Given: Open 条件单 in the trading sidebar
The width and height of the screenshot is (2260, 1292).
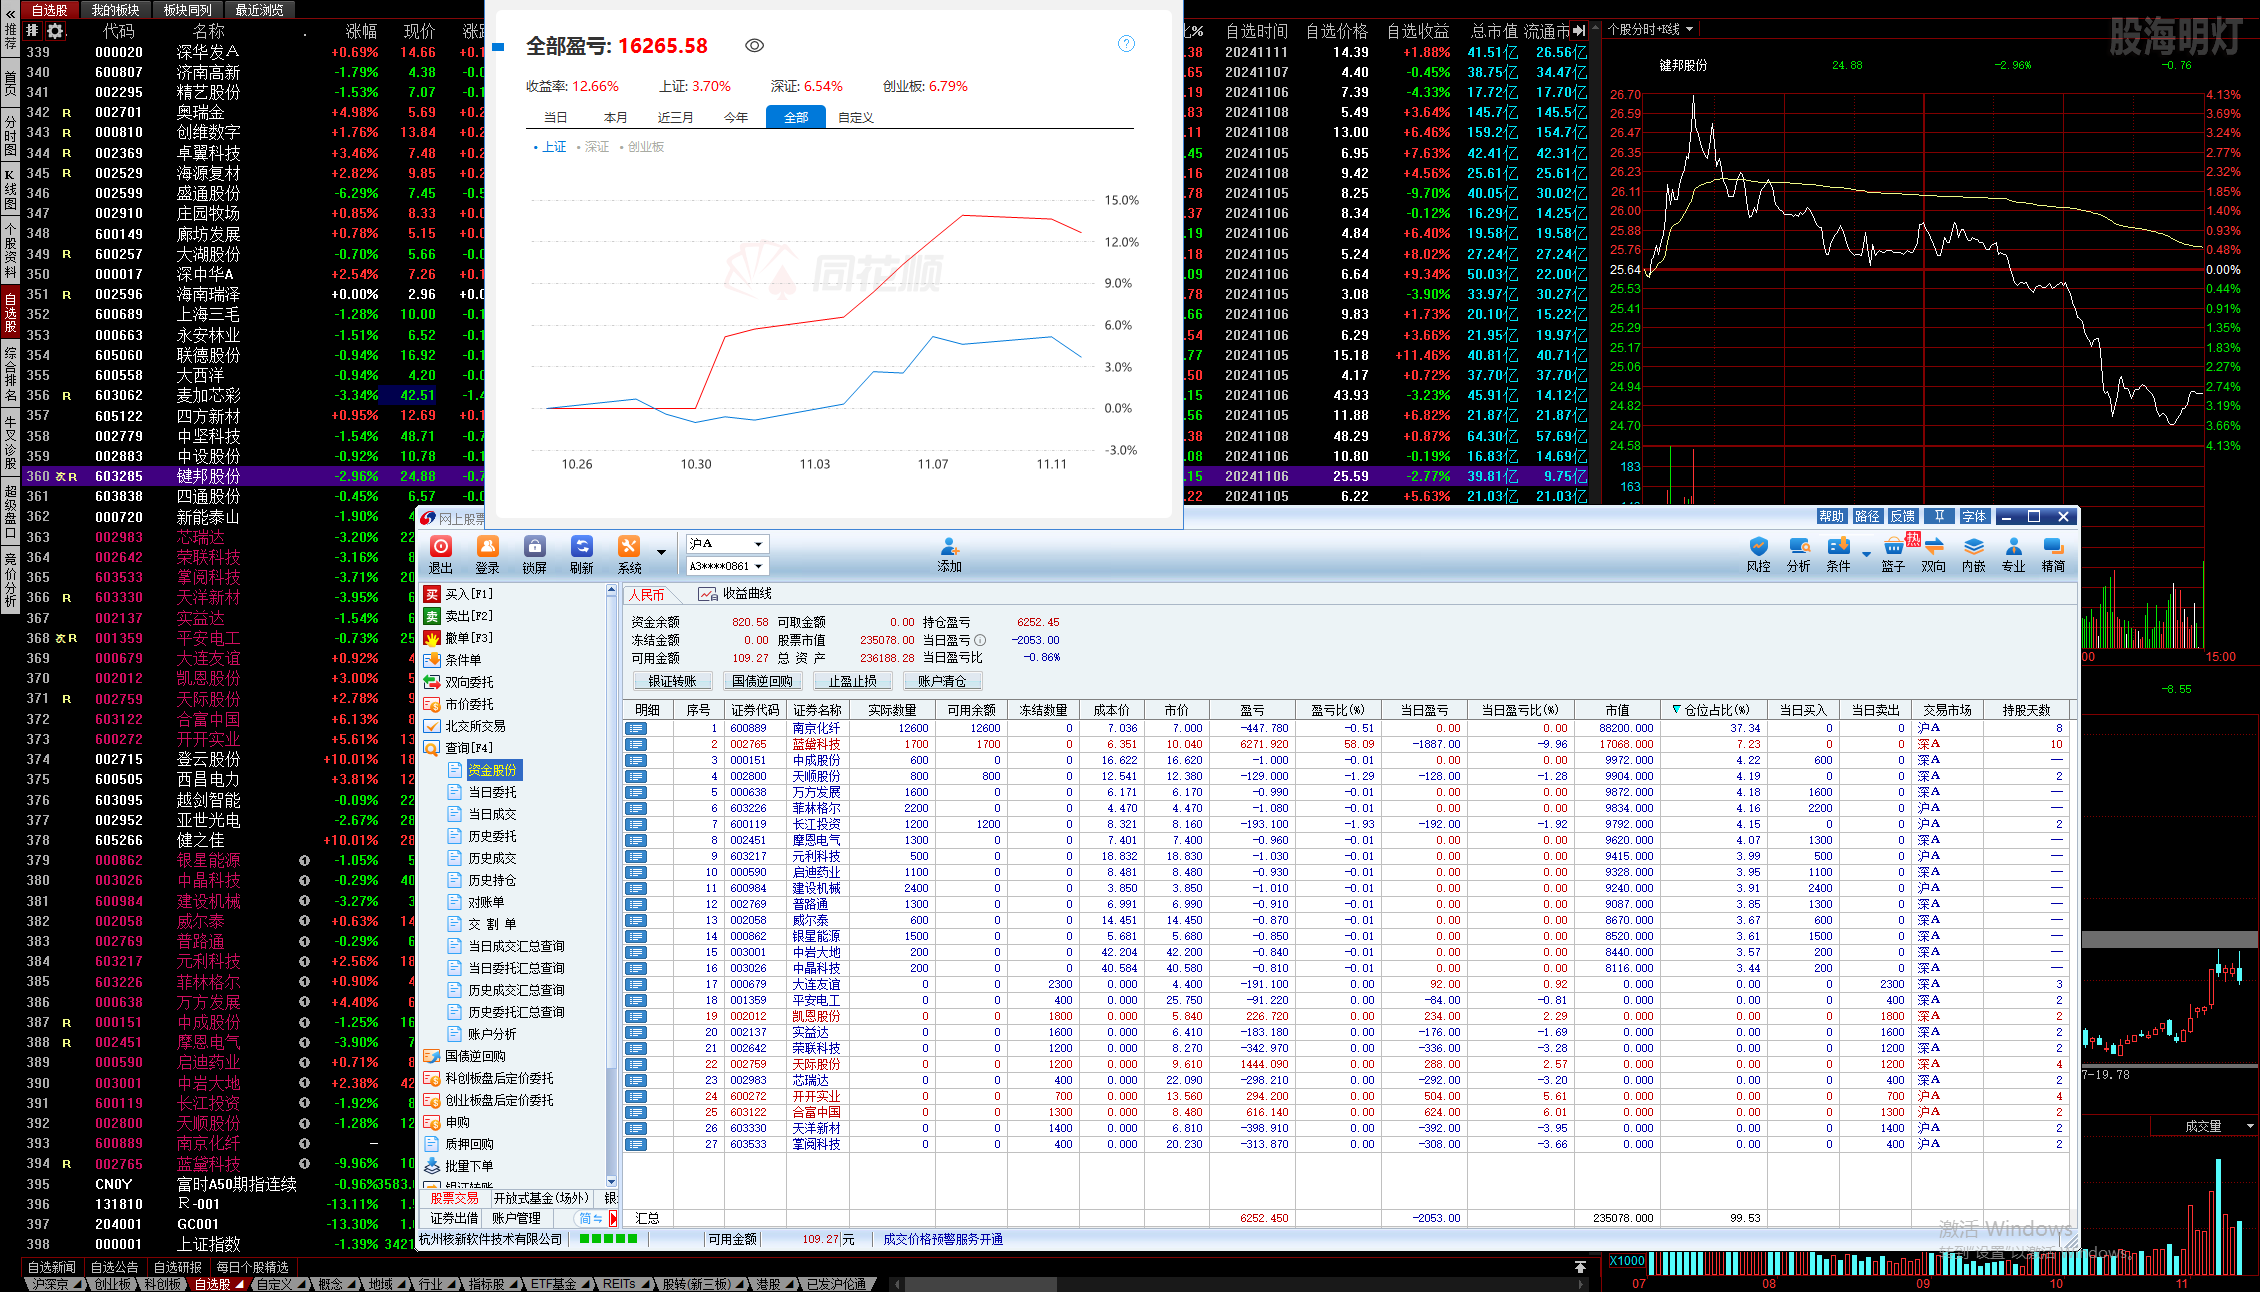Looking at the screenshot, I should [453, 660].
